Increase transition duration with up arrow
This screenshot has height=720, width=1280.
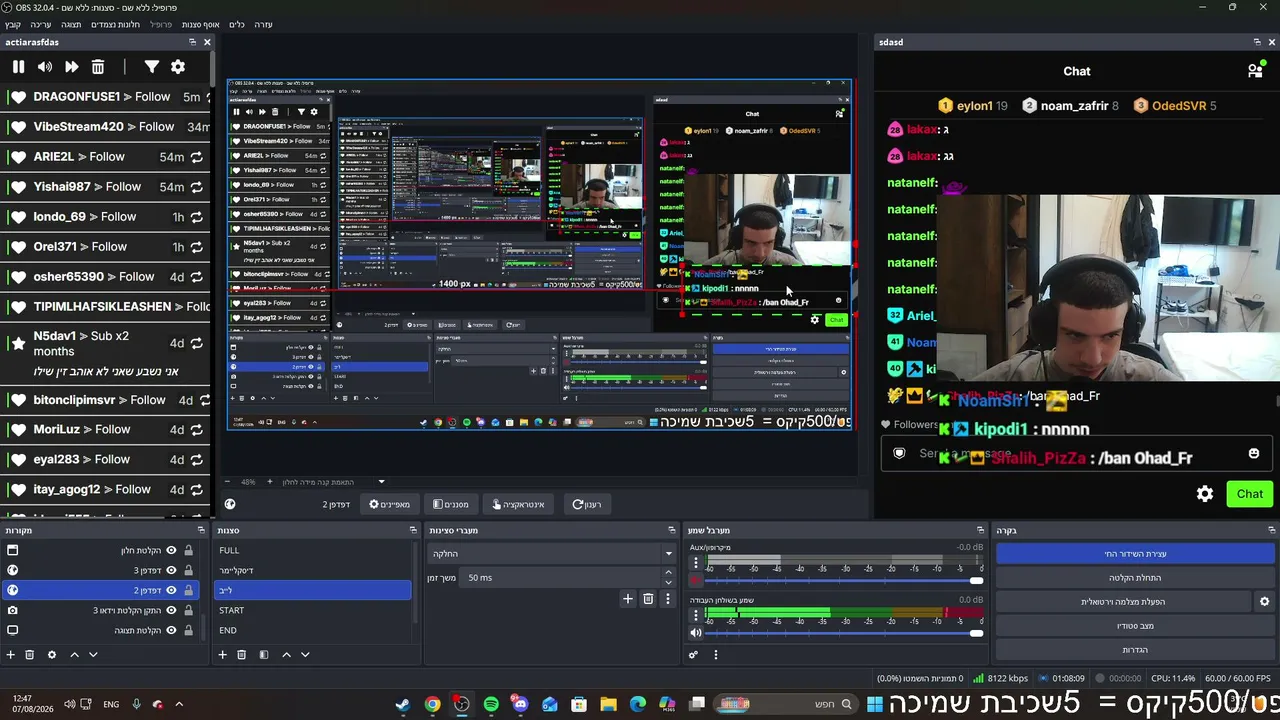[x=668, y=573]
